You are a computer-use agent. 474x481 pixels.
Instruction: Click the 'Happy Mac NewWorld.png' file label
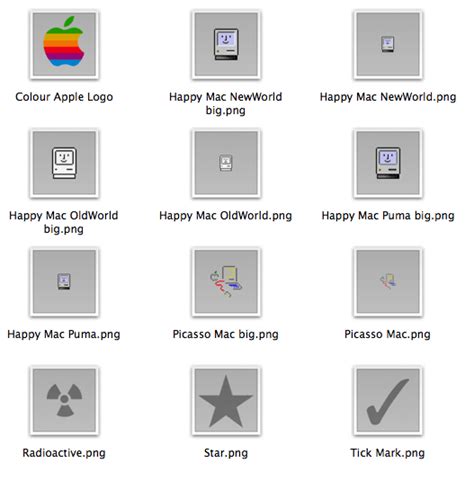click(x=388, y=97)
